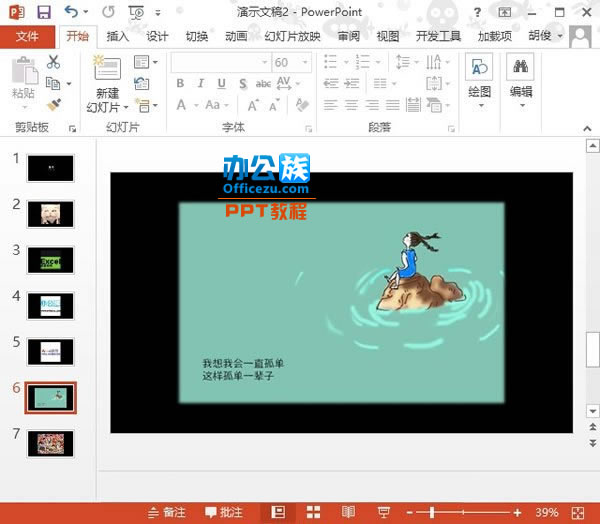Reset the slide layout icon
600x524 pixels.
point(142,83)
